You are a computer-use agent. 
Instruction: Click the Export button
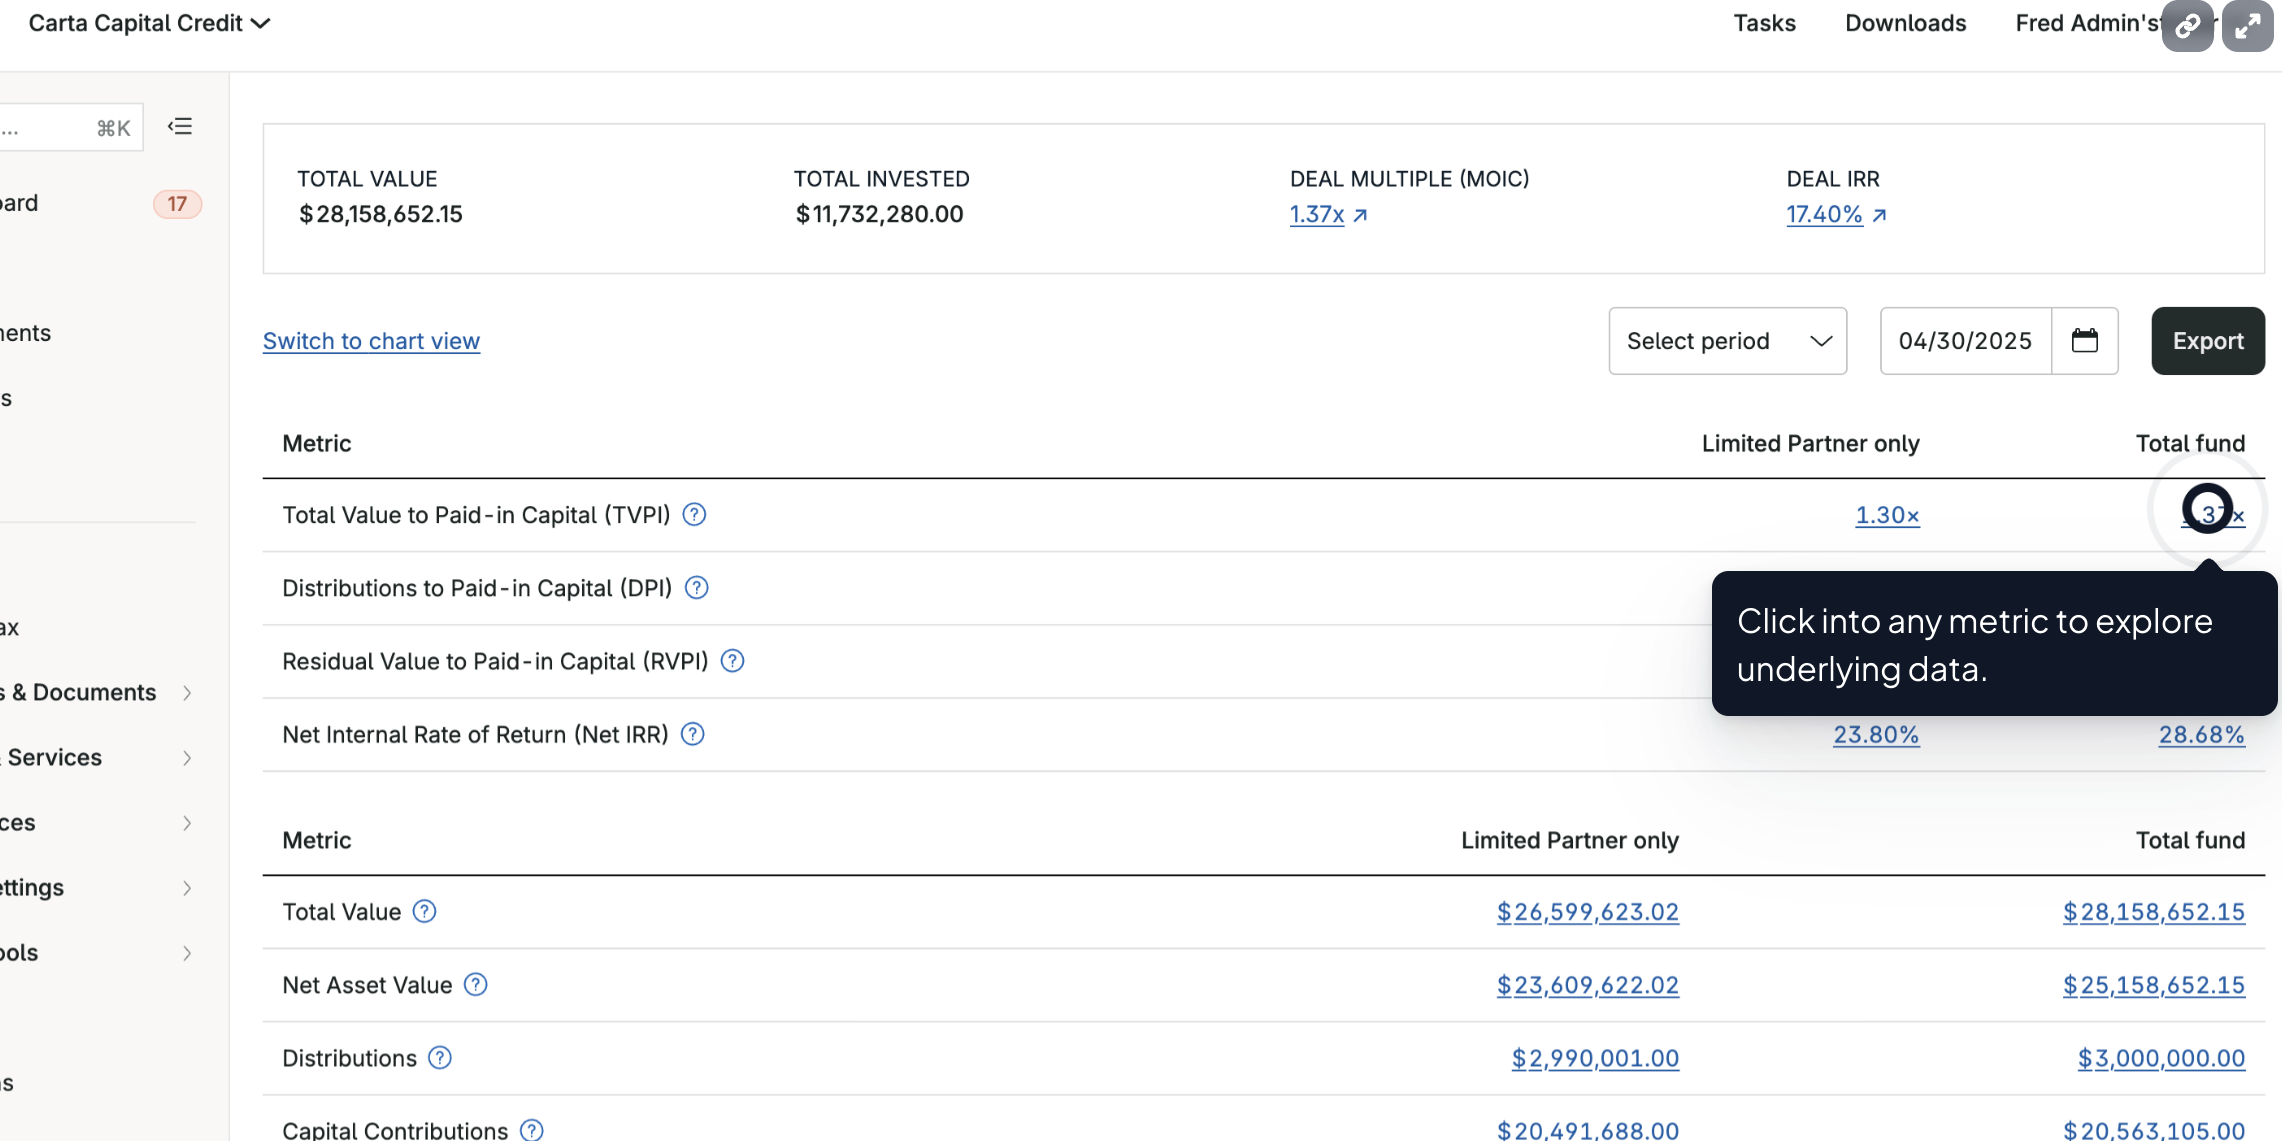coord(2207,341)
